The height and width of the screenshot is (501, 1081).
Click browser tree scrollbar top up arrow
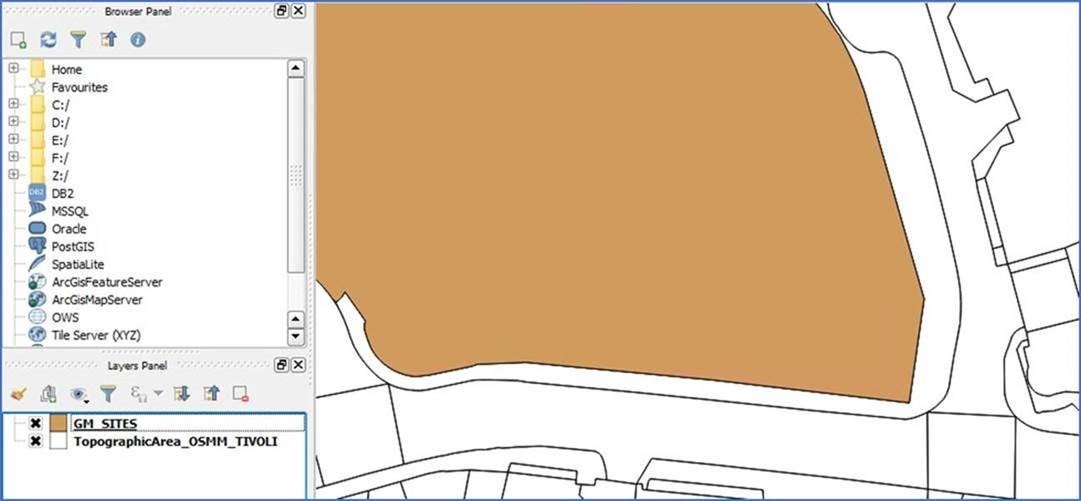tap(296, 68)
